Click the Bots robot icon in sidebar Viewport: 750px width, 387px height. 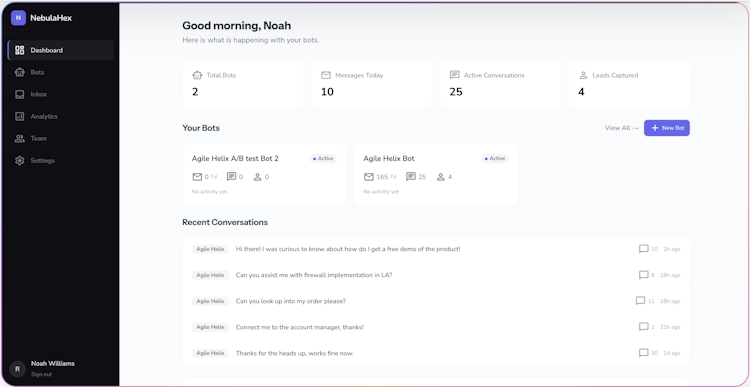(x=20, y=72)
